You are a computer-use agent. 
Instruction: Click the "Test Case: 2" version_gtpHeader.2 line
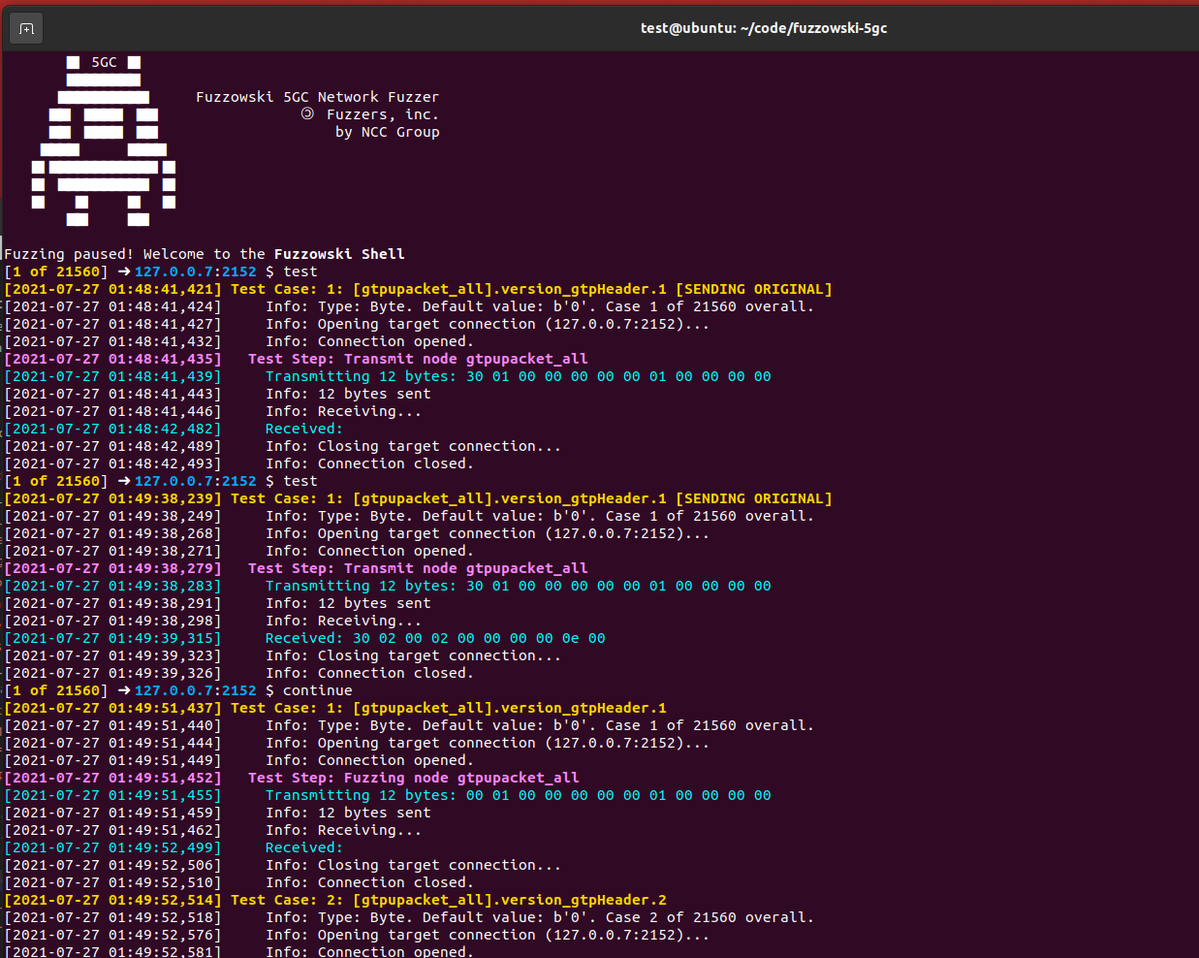point(448,900)
